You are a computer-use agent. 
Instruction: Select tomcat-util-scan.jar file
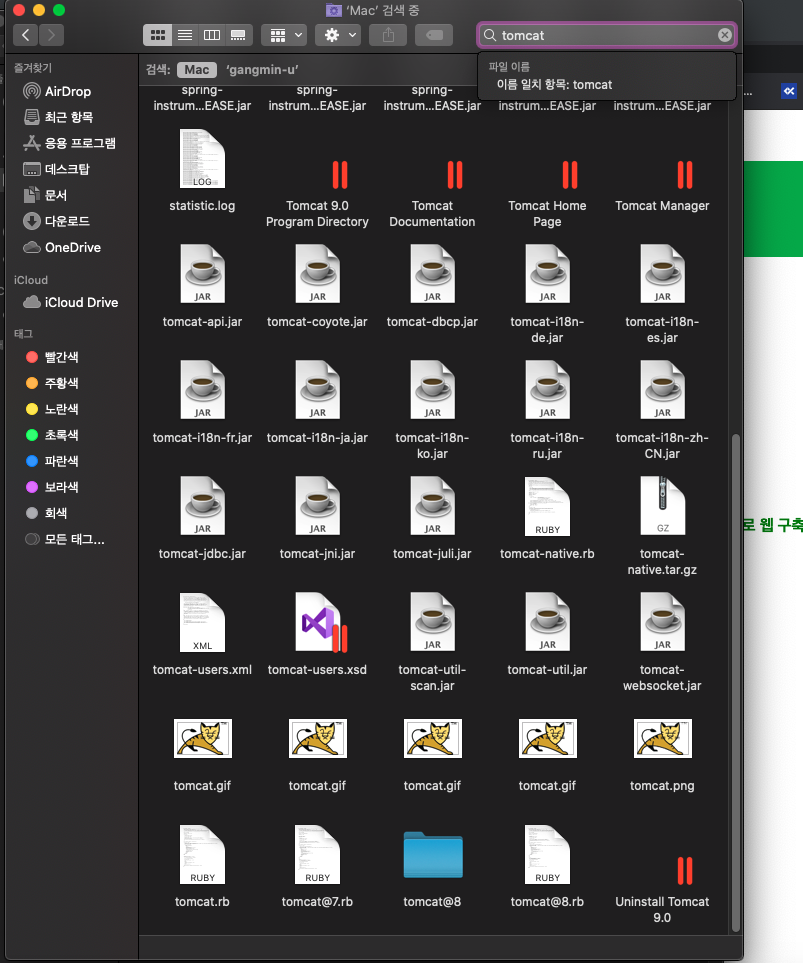(433, 622)
